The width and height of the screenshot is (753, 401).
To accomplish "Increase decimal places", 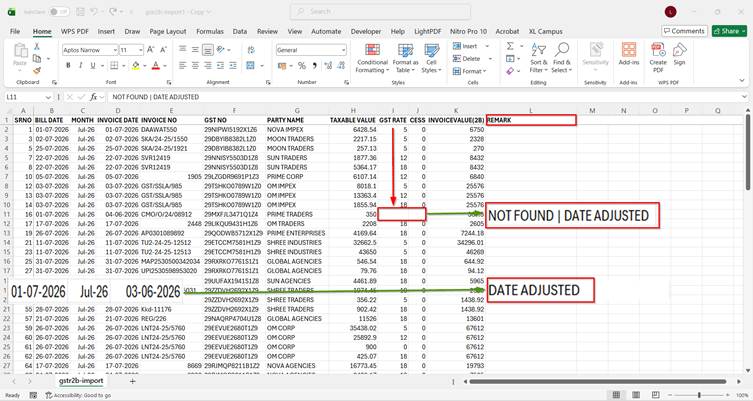I will (x=328, y=65).
